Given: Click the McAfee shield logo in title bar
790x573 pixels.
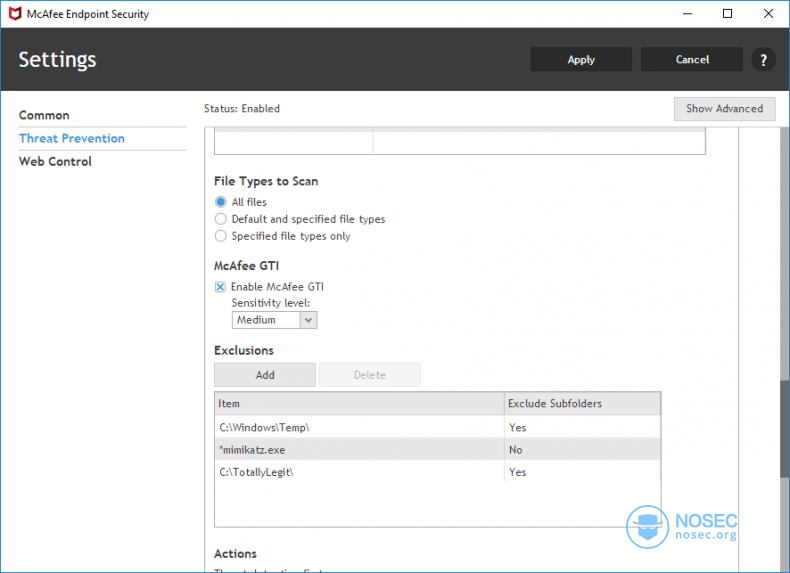Looking at the screenshot, I should click(x=15, y=14).
